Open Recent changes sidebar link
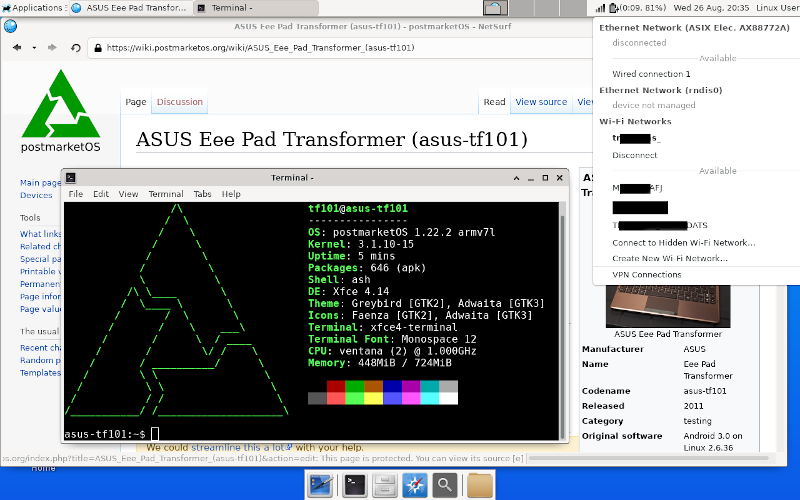This screenshot has width=800, height=500. [40, 347]
